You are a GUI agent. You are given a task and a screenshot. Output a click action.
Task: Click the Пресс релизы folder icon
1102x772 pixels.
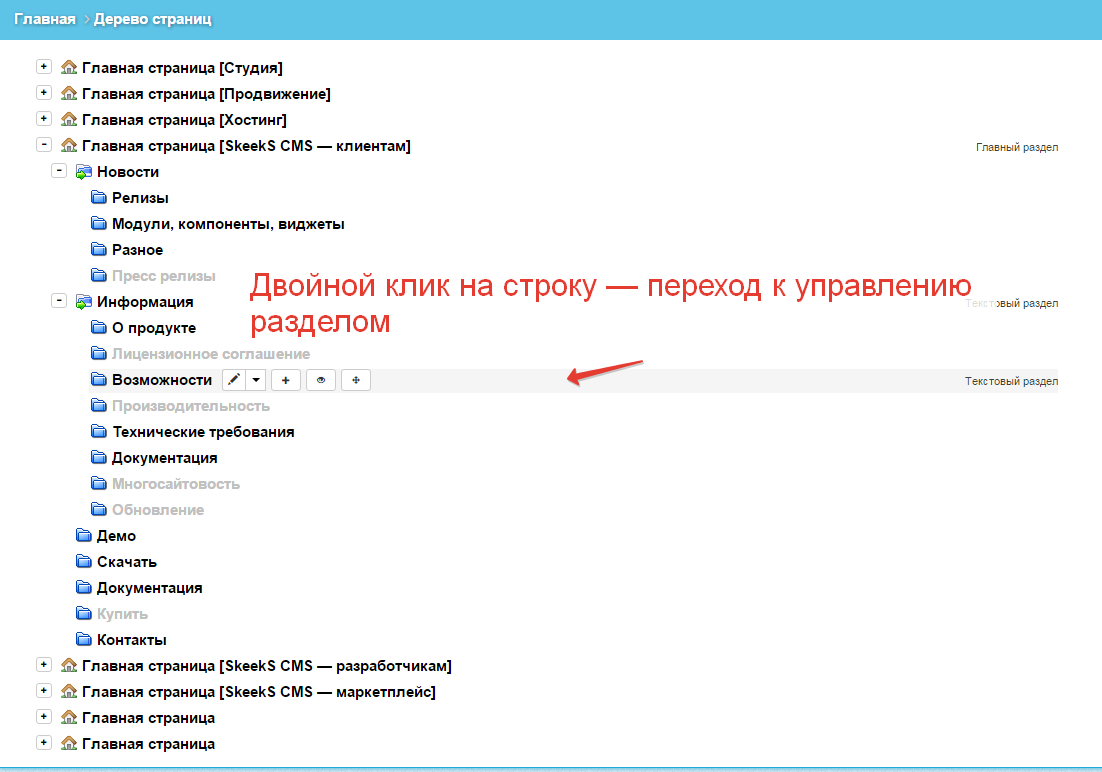99,276
